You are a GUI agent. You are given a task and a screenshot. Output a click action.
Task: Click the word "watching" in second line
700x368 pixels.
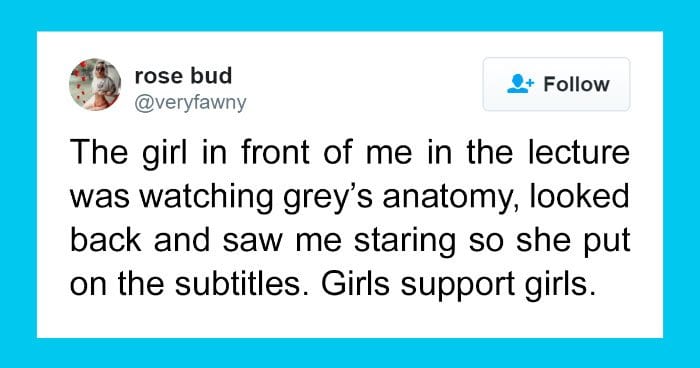(x=206, y=197)
